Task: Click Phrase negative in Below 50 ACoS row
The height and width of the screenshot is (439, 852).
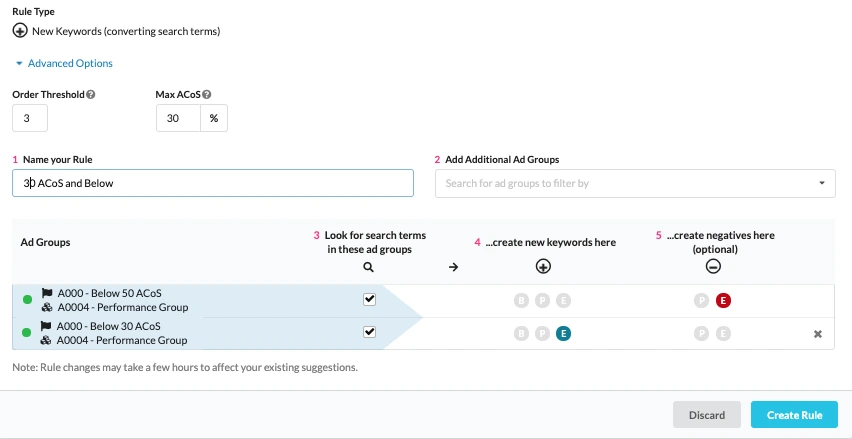Action: click(701, 300)
